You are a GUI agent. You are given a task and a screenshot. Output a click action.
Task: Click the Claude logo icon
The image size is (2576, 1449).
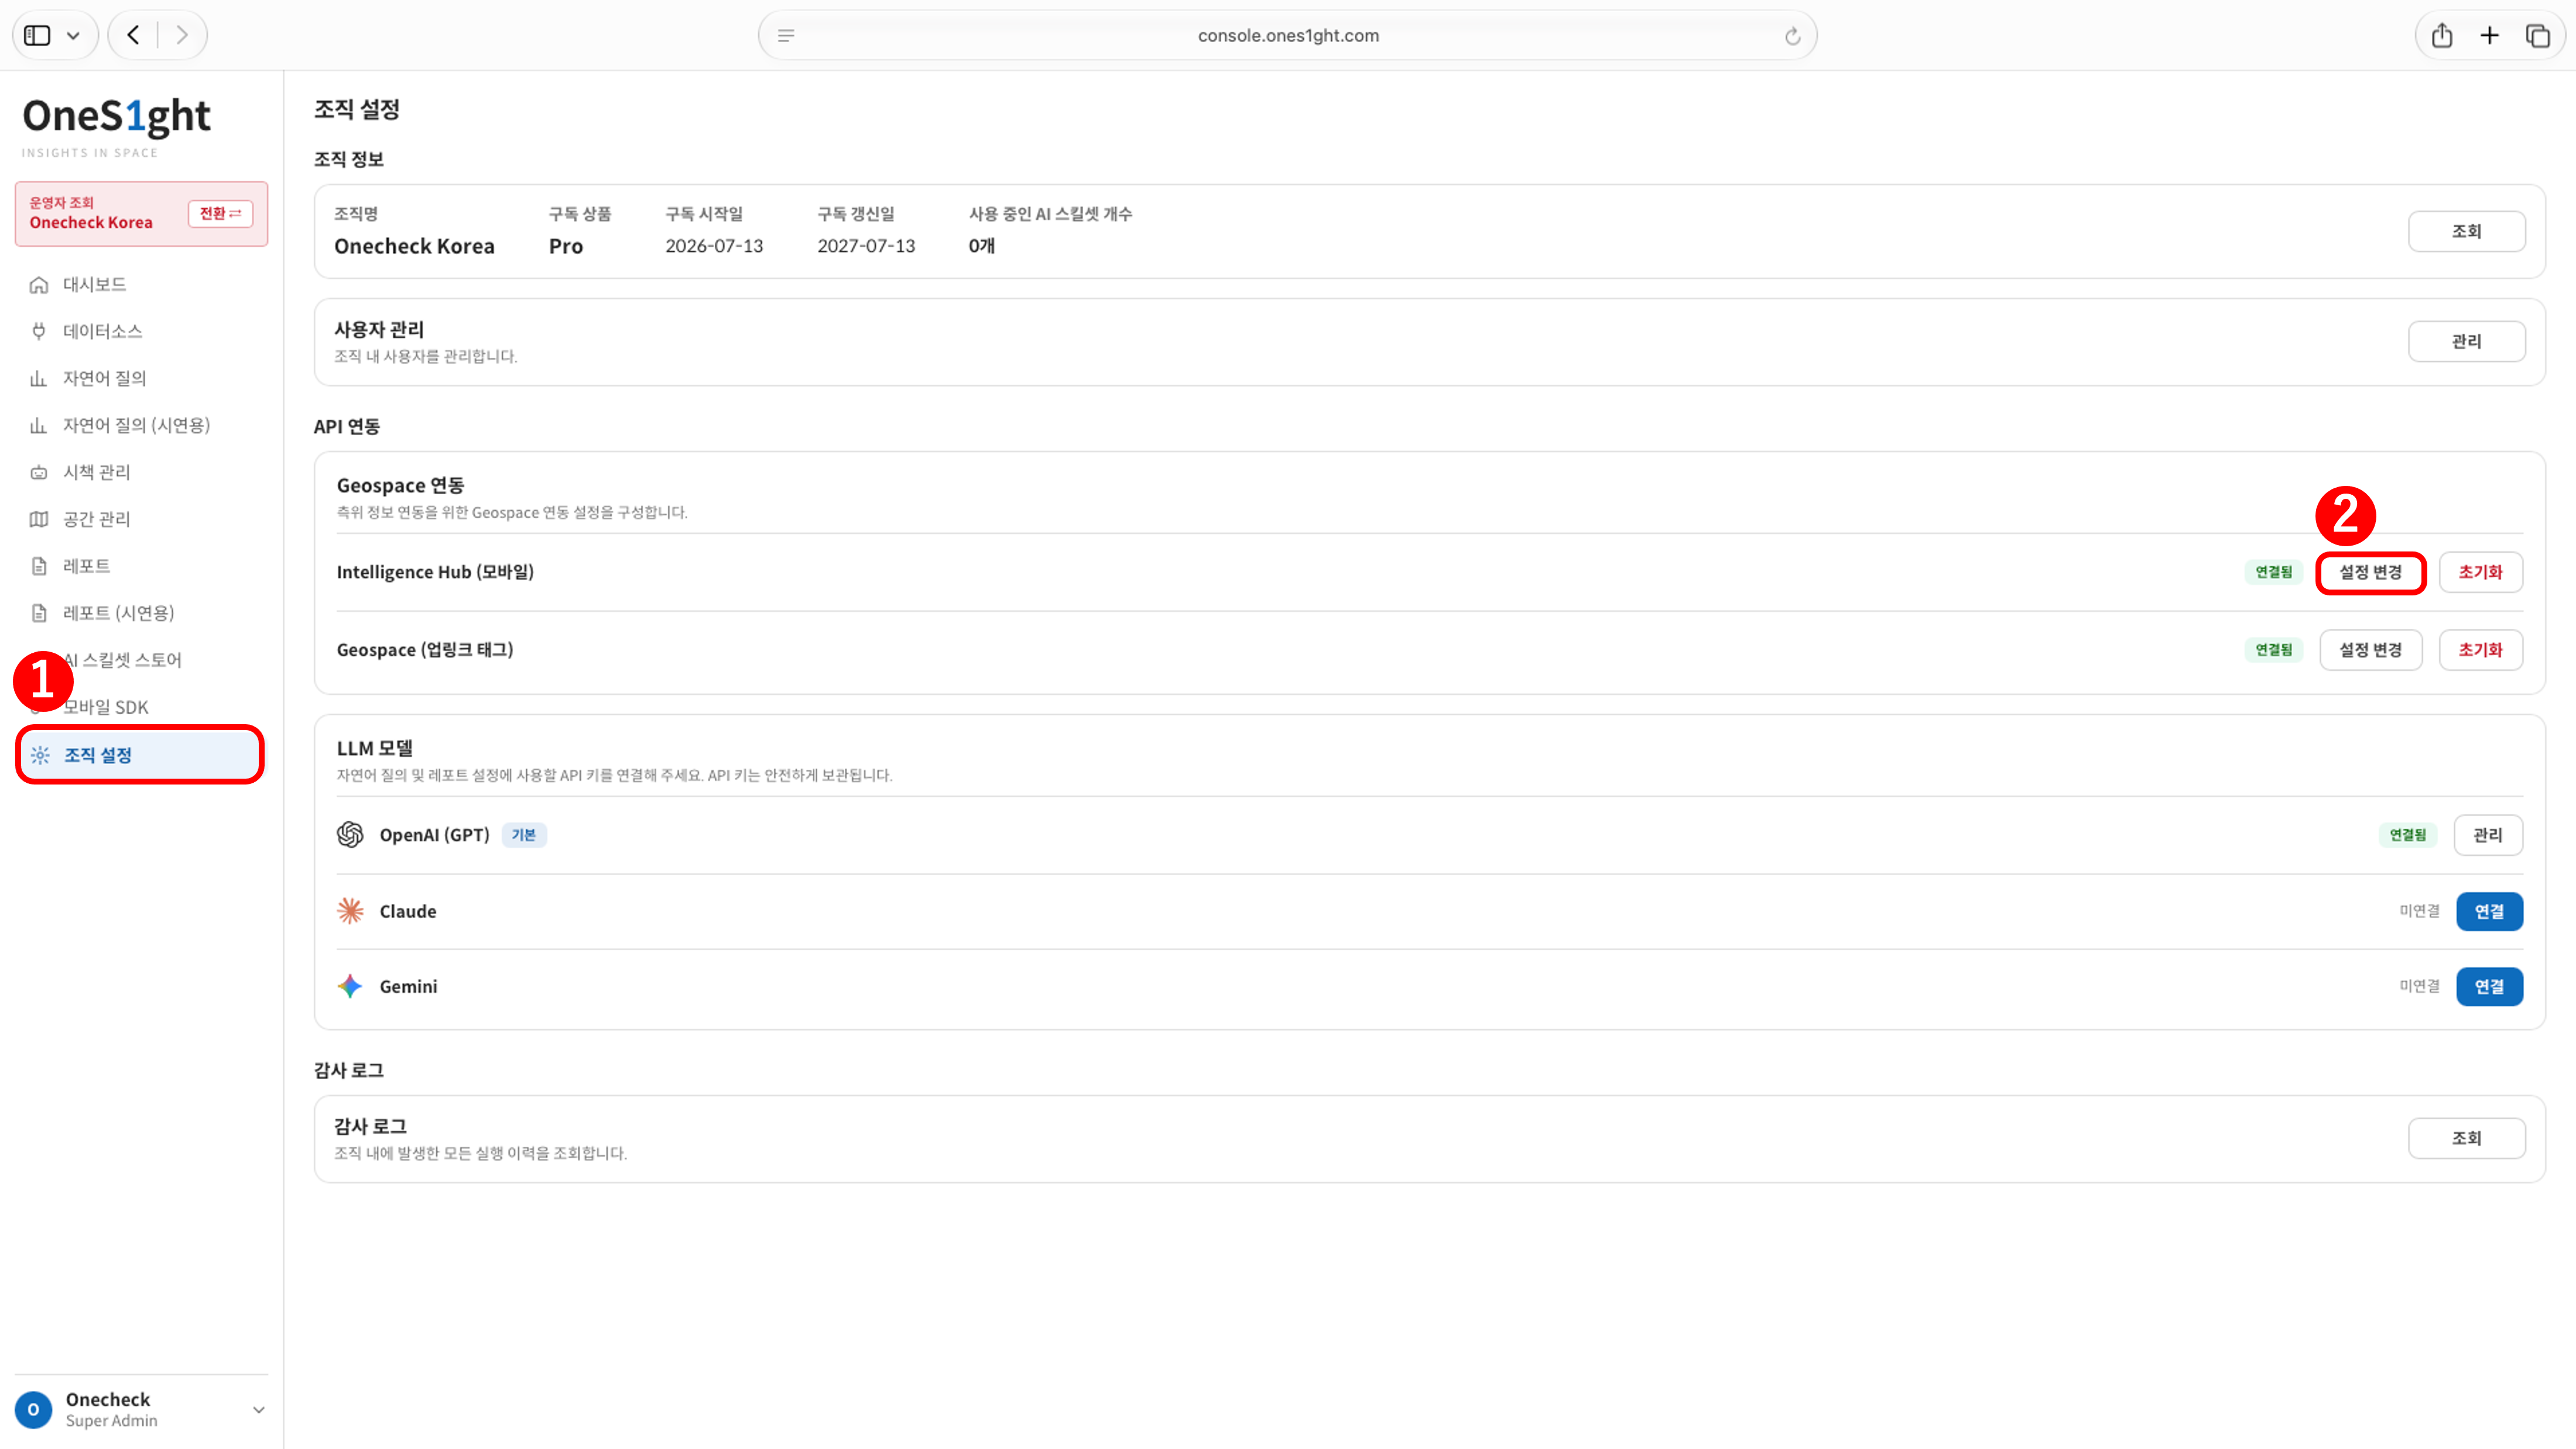pos(350,911)
